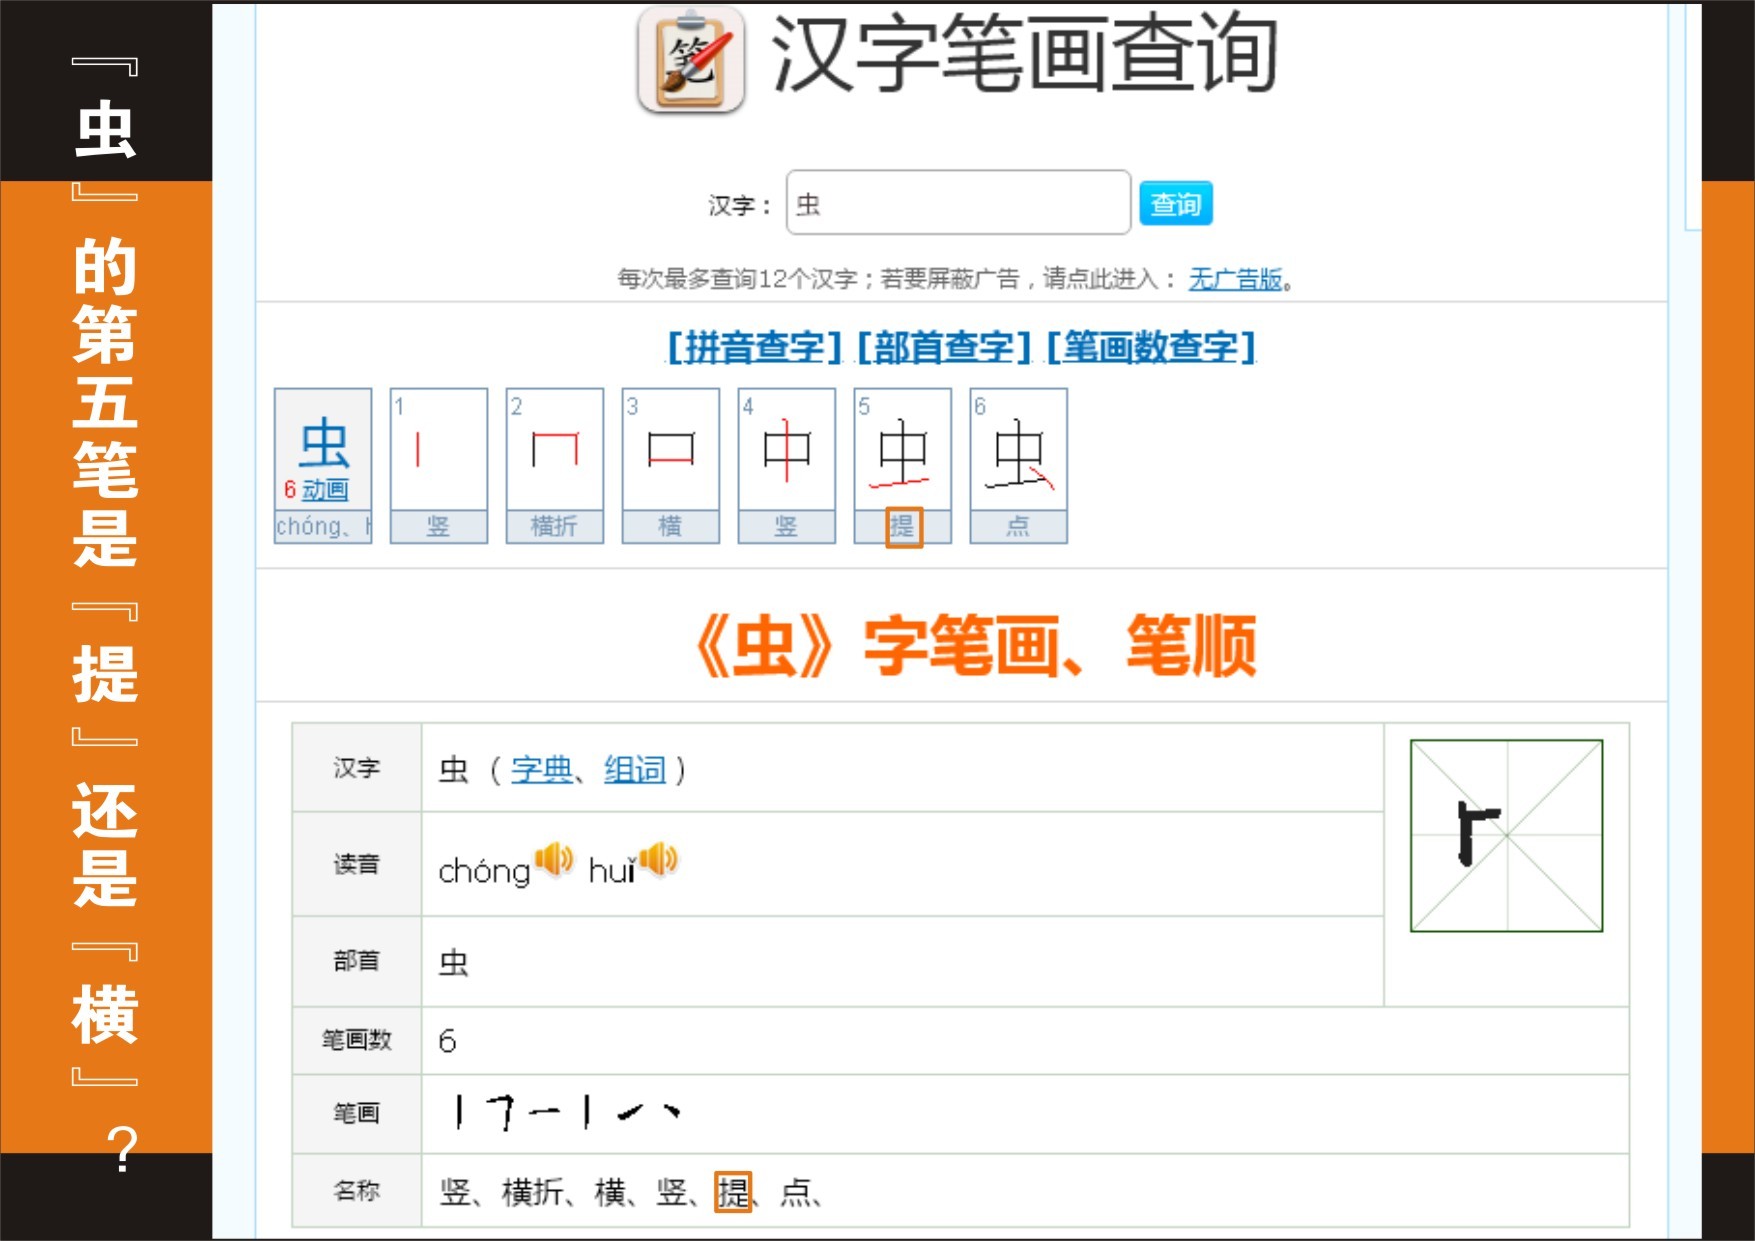
Task: Click the blue 虫 character card
Action: coord(323,445)
